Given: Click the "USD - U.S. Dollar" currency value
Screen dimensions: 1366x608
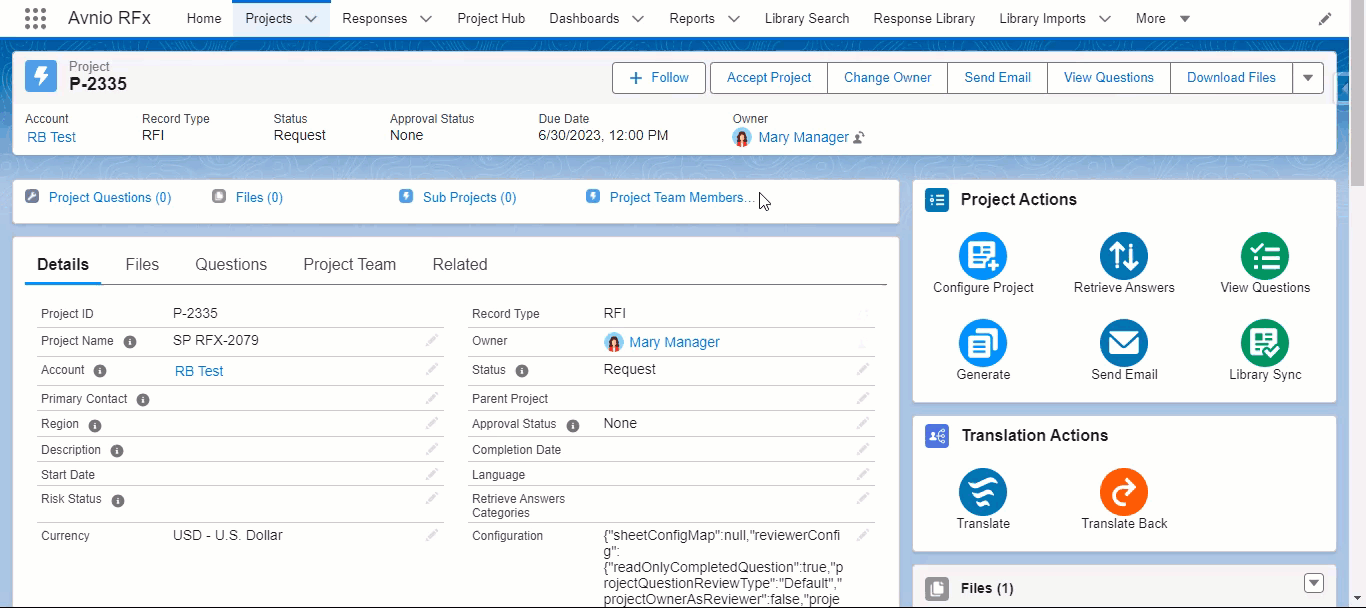Looking at the screenshot, I should tap(228, 535).
